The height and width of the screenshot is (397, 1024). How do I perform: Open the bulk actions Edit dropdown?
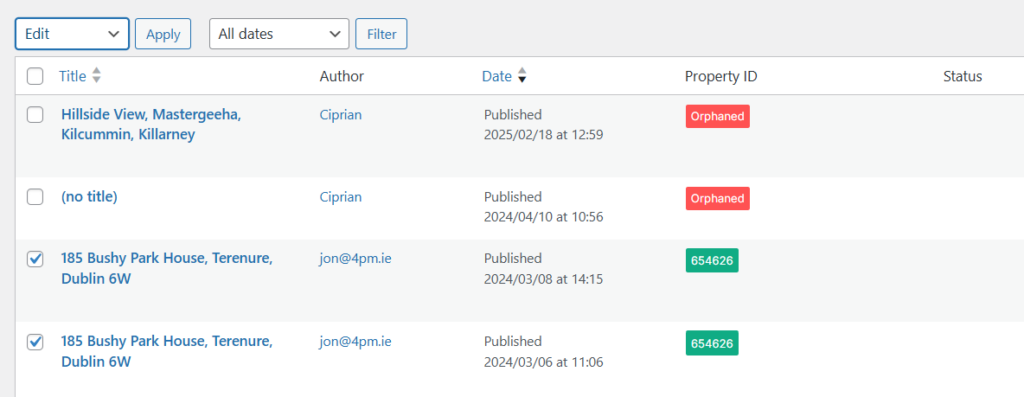point(72,34)
